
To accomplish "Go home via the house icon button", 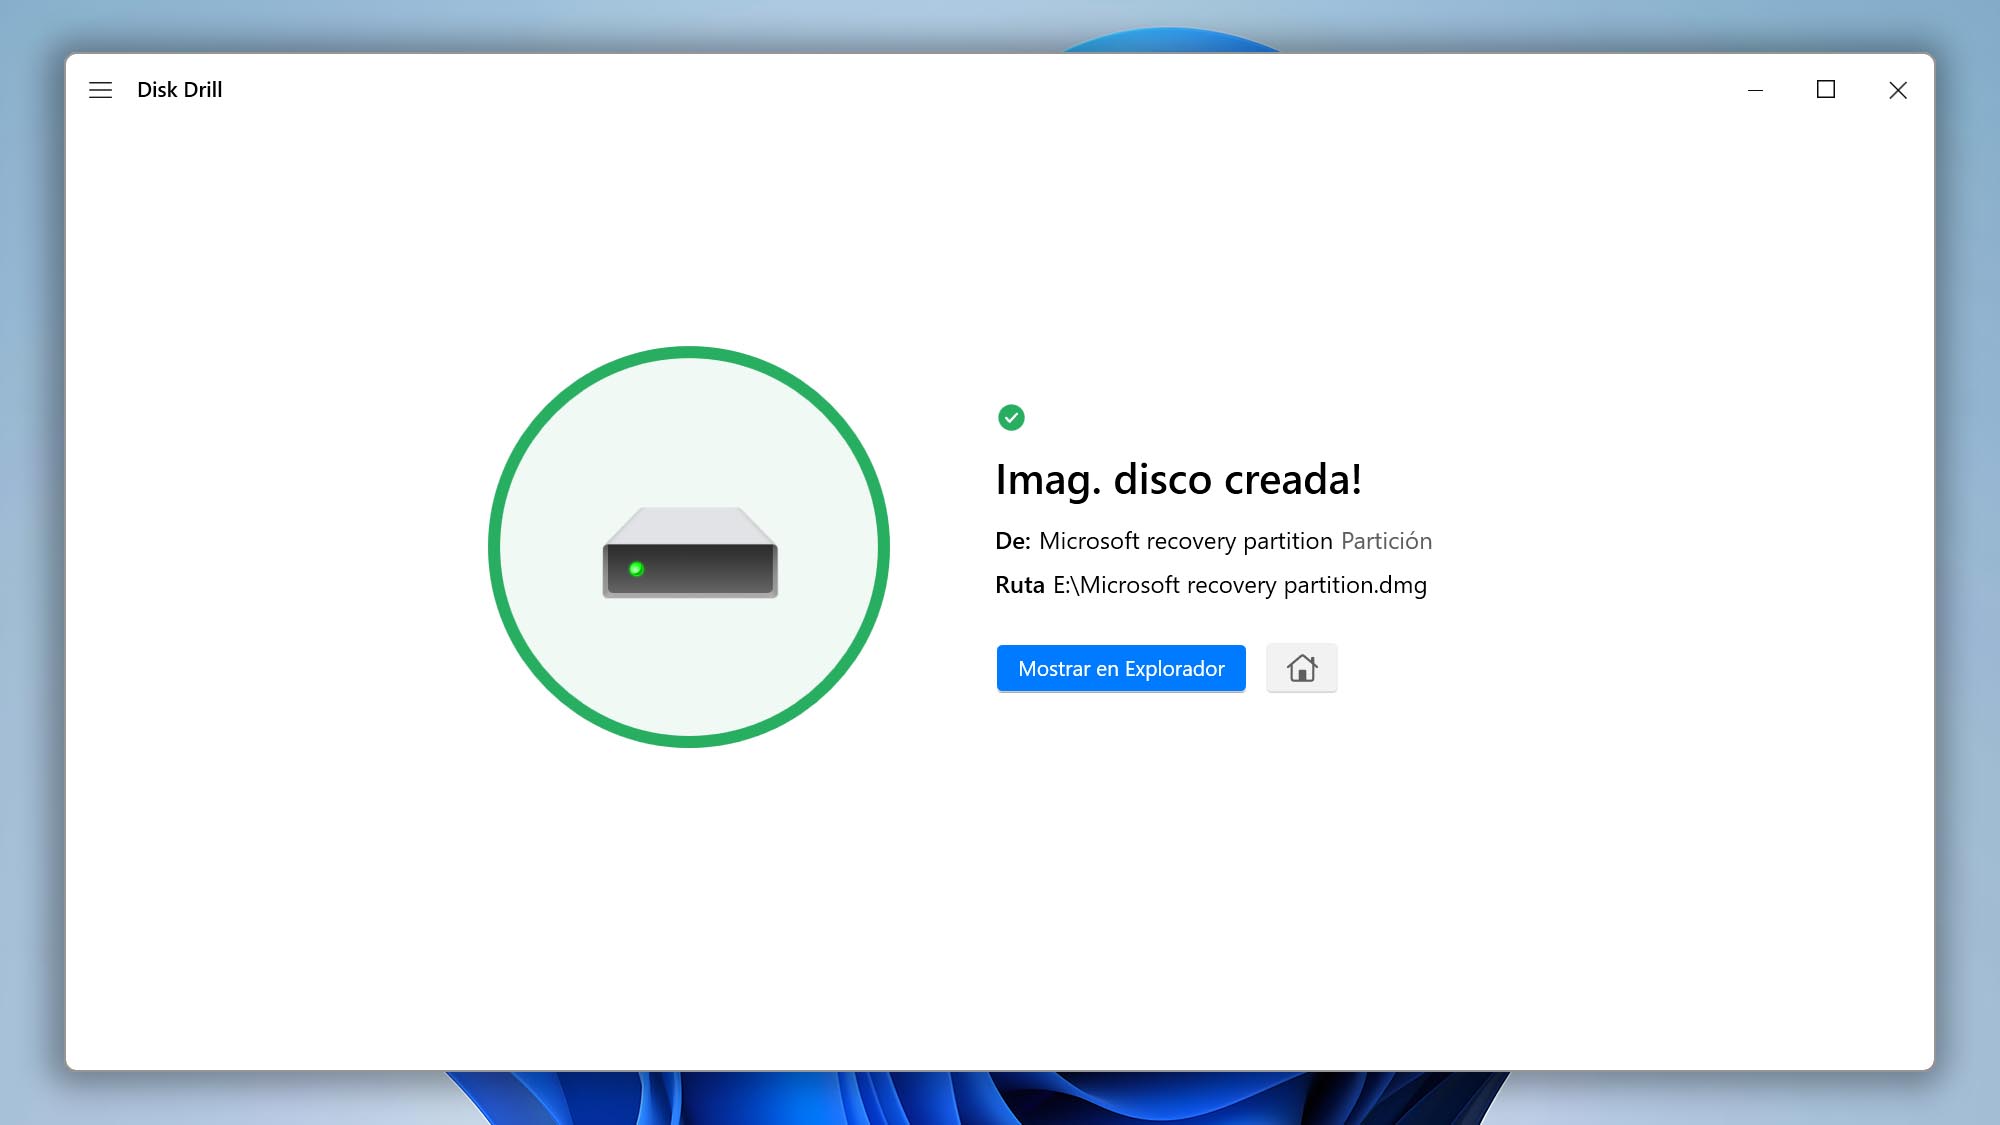I will pyautogui.click(x=1301, y=668).
